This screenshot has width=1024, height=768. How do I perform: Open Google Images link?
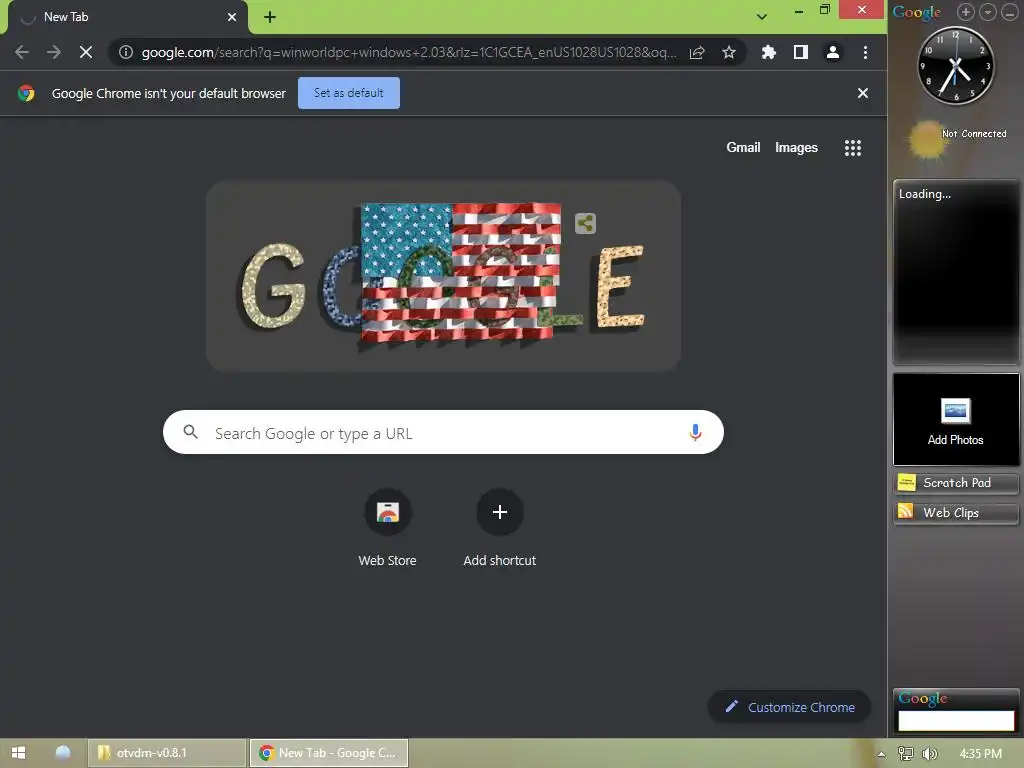[796, 148]
